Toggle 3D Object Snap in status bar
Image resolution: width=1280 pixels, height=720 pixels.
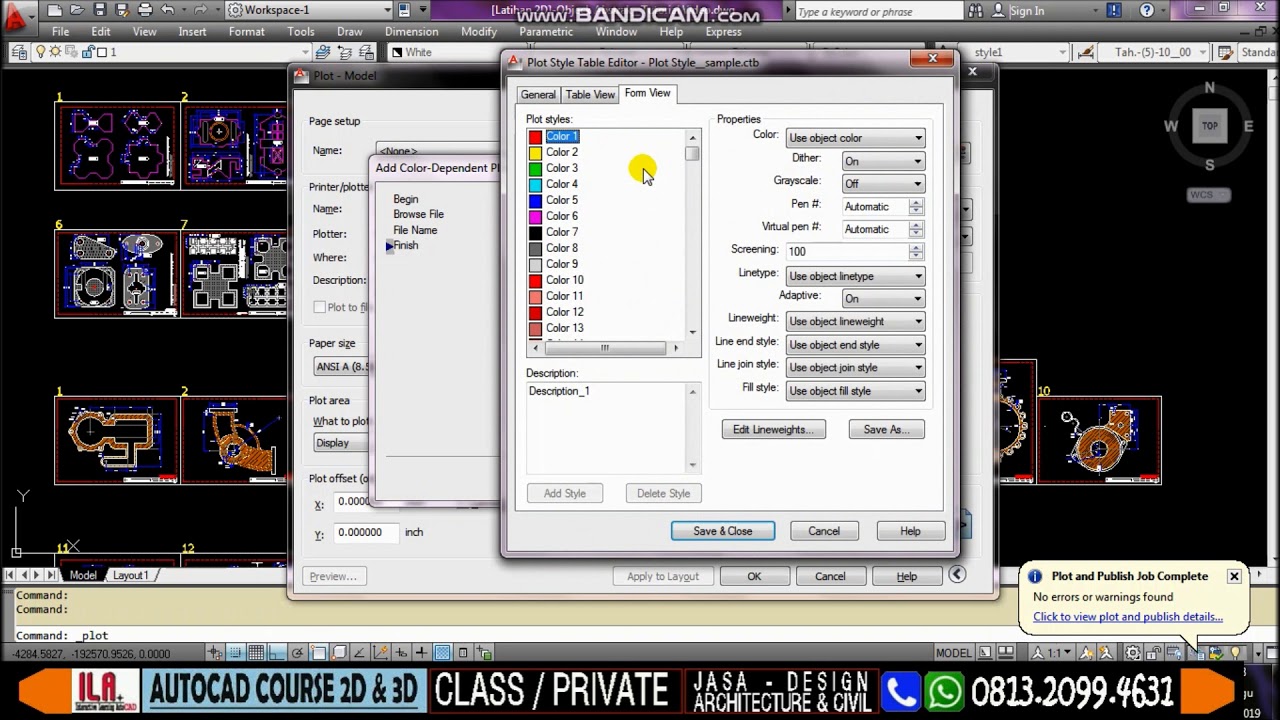coord(339,653)
